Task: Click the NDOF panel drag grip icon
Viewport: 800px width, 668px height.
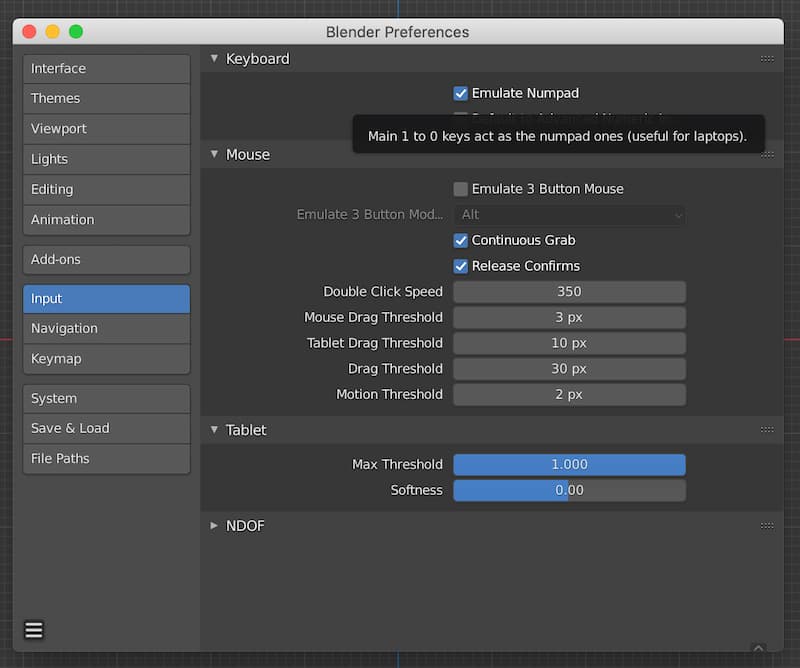Action: (x=767, y=526)
